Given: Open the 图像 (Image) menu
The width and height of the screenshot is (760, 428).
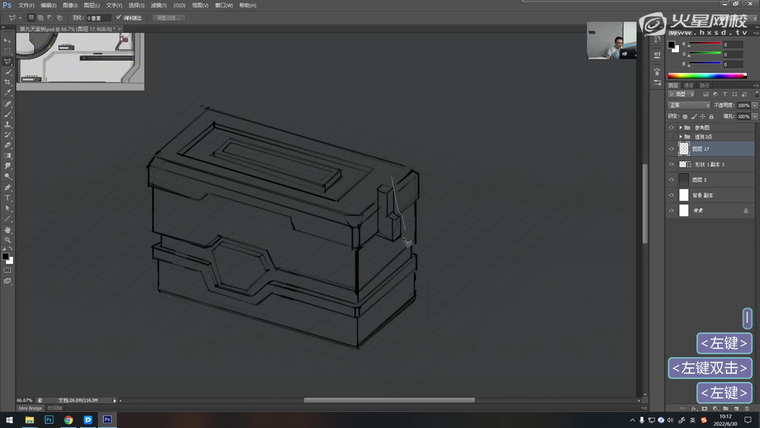Looking at the screenshot, I should tap(69, 5).
